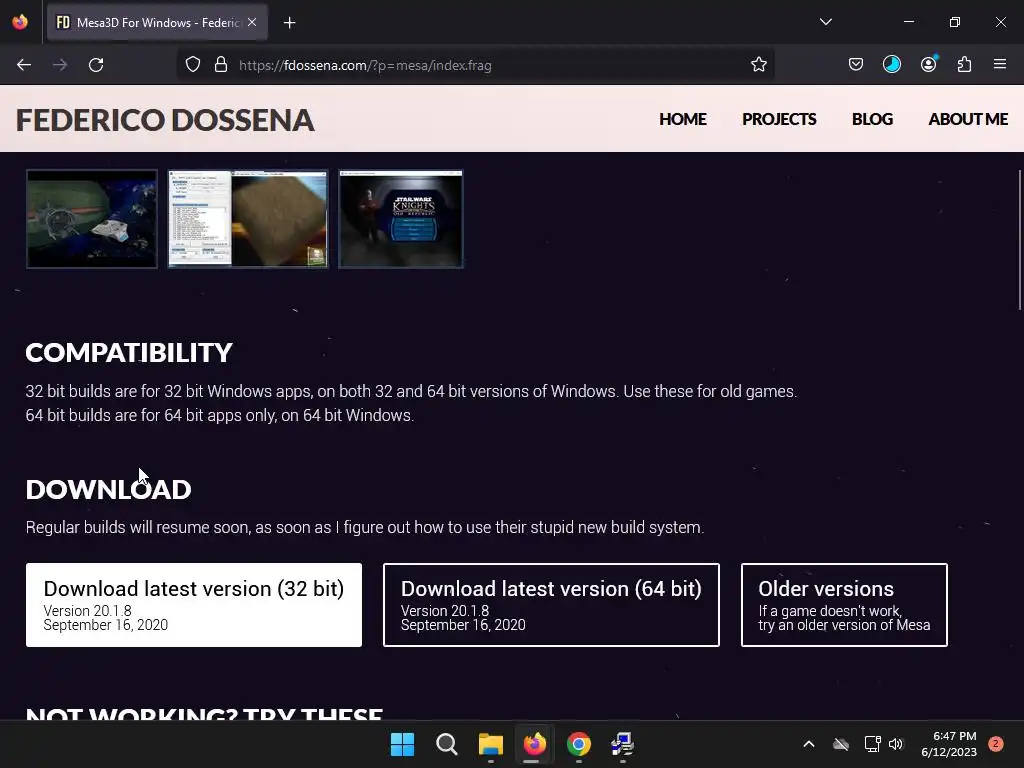Open the Windows Start menu
Viewport: 1024px width, 768px height.
(402, 744)
